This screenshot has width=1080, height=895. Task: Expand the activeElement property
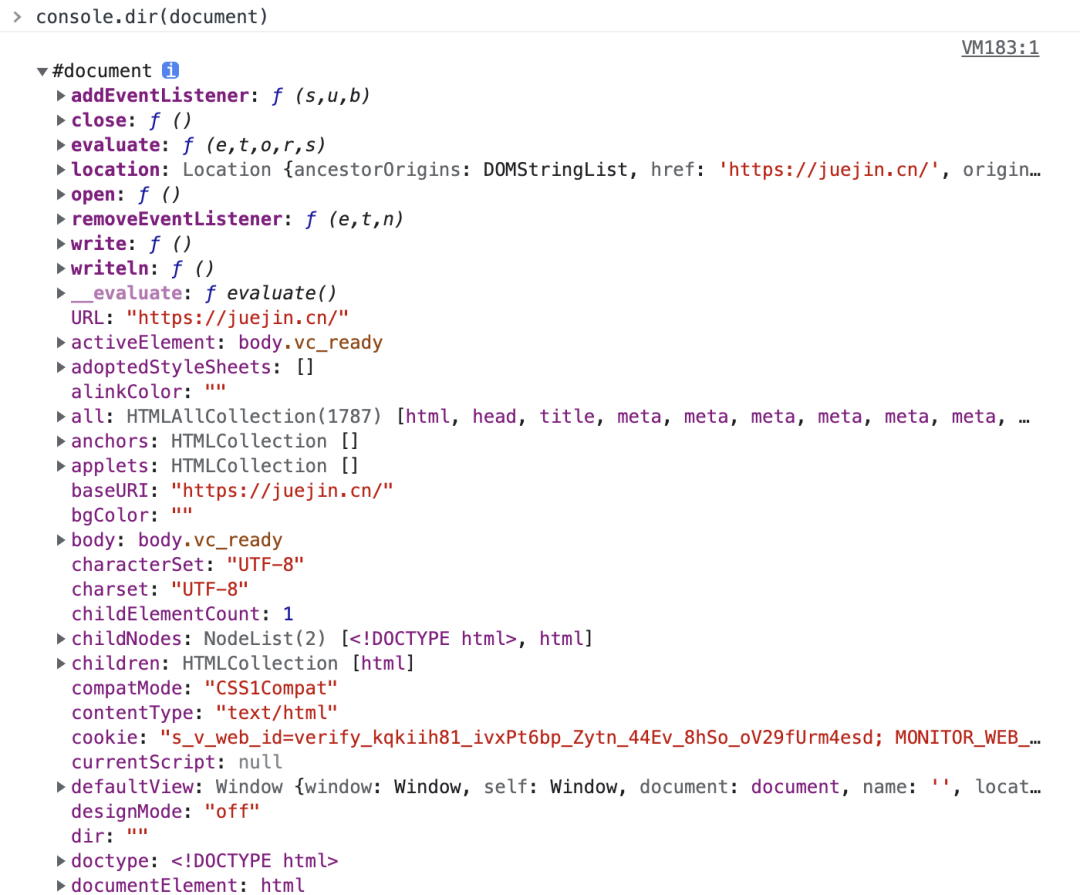[61, 342]
